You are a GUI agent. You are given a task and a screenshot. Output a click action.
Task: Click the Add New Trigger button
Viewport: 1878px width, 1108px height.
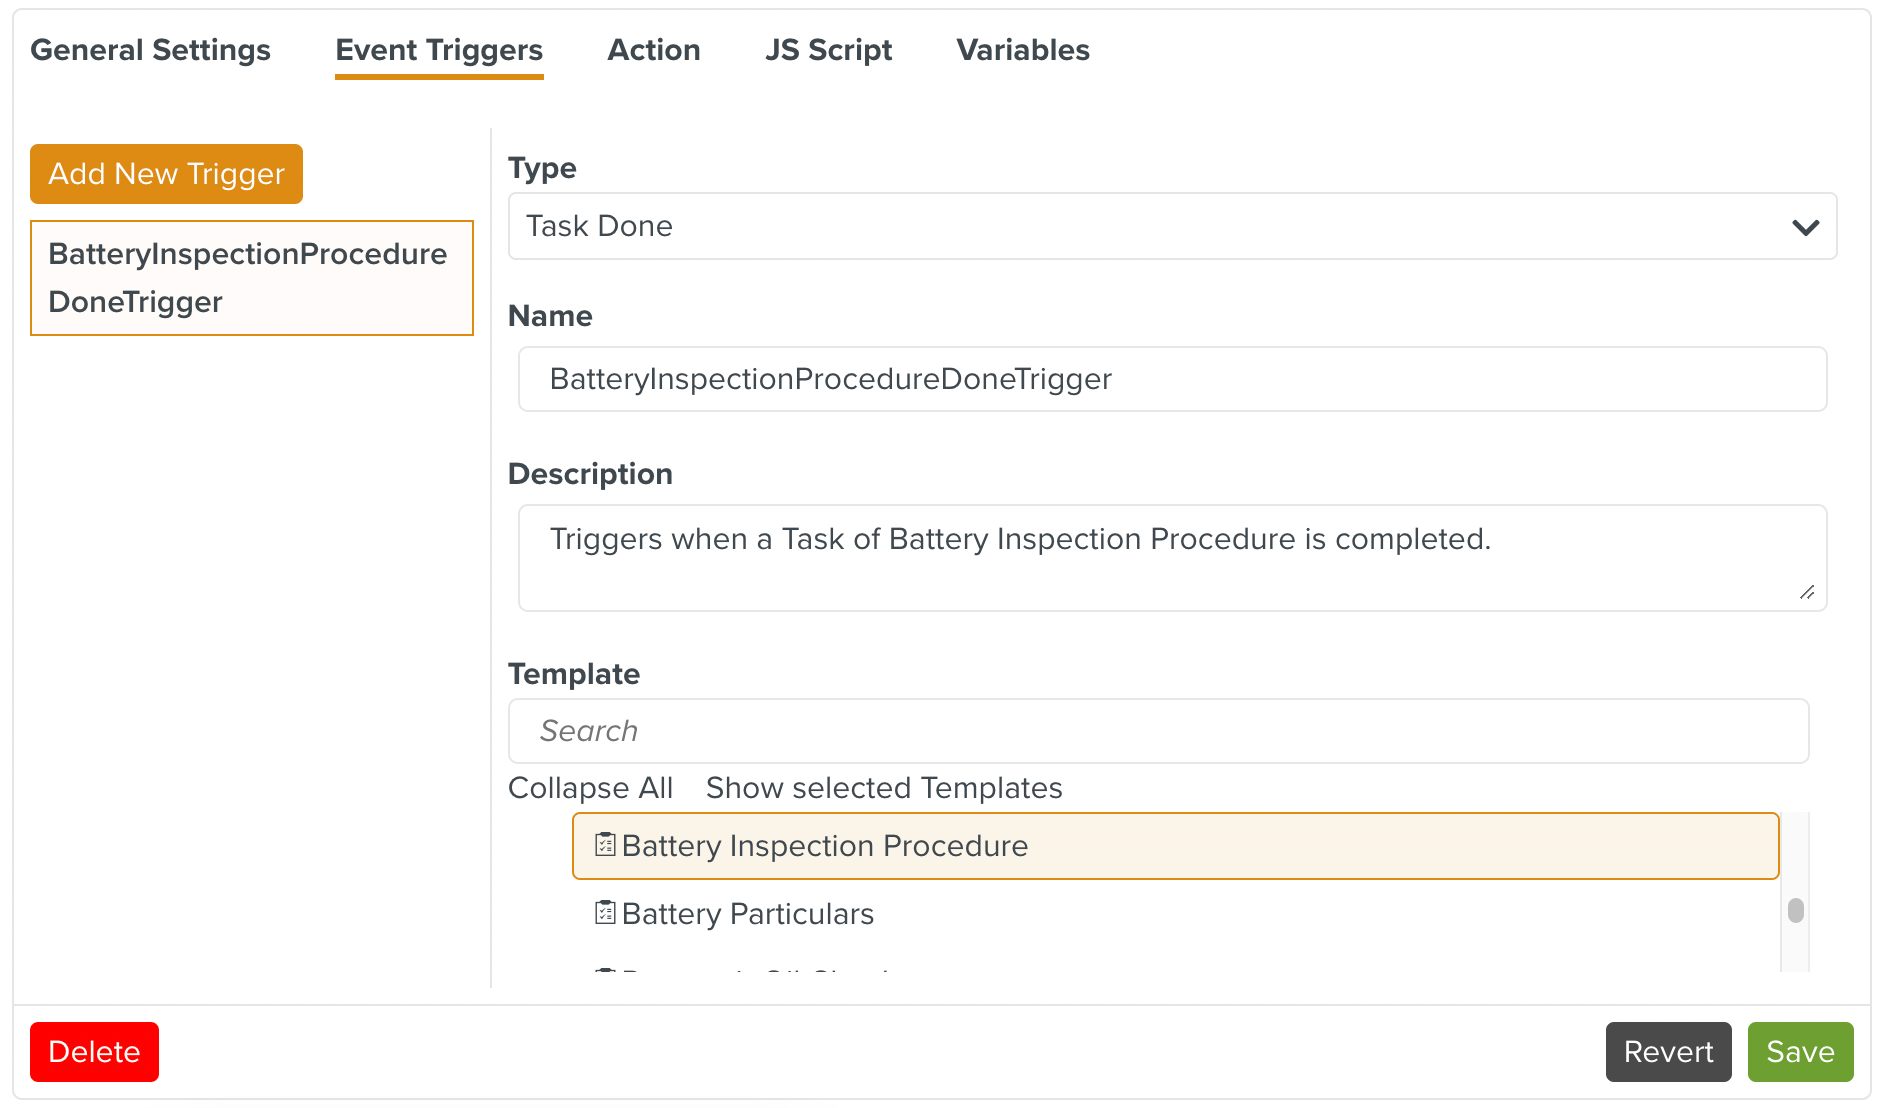(x=165, y=173)
